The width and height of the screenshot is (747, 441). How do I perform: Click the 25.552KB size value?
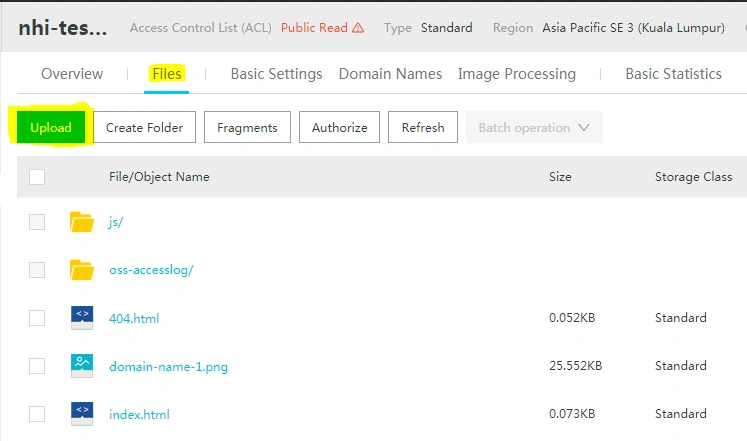point(575,366)
